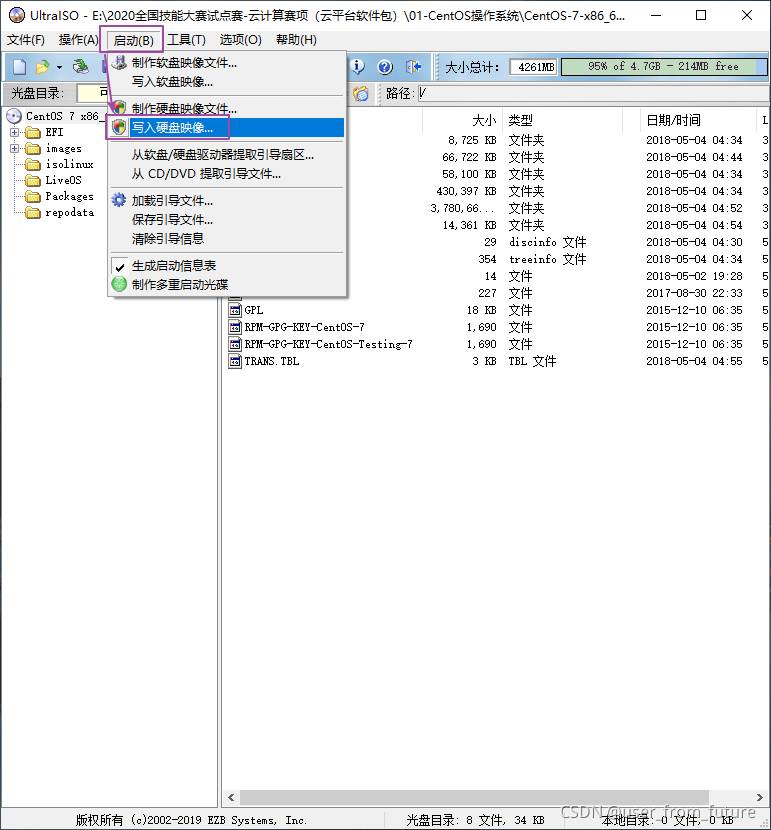Choose 保存引导文件 menu entry
The height and width of the screenshot is (830, 771).
172,220
